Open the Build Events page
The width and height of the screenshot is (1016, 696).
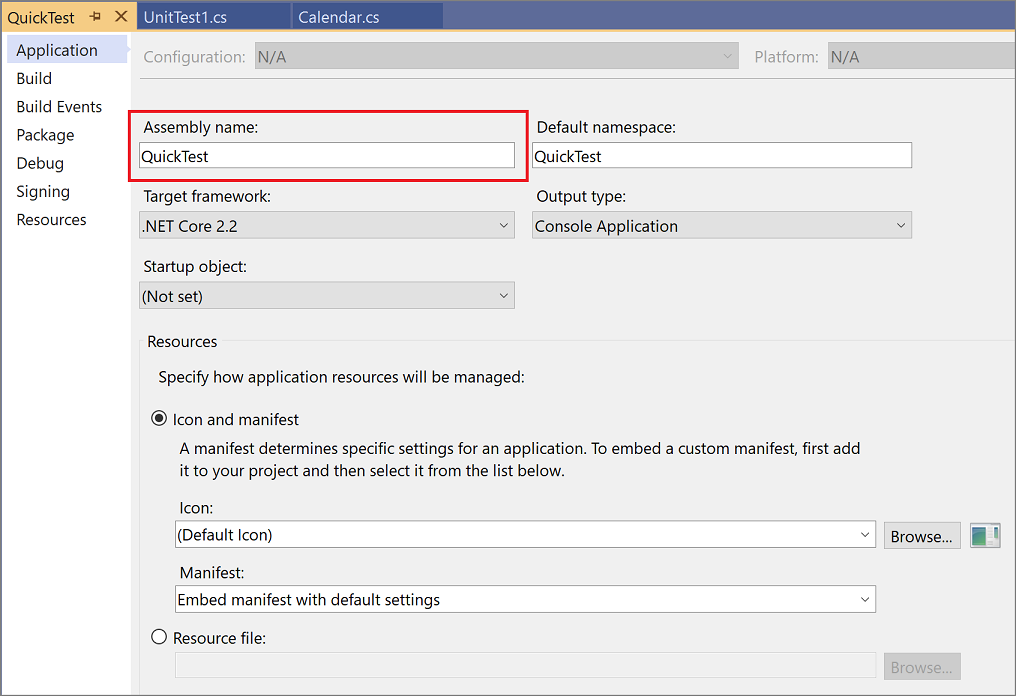[x=59, y=107]
